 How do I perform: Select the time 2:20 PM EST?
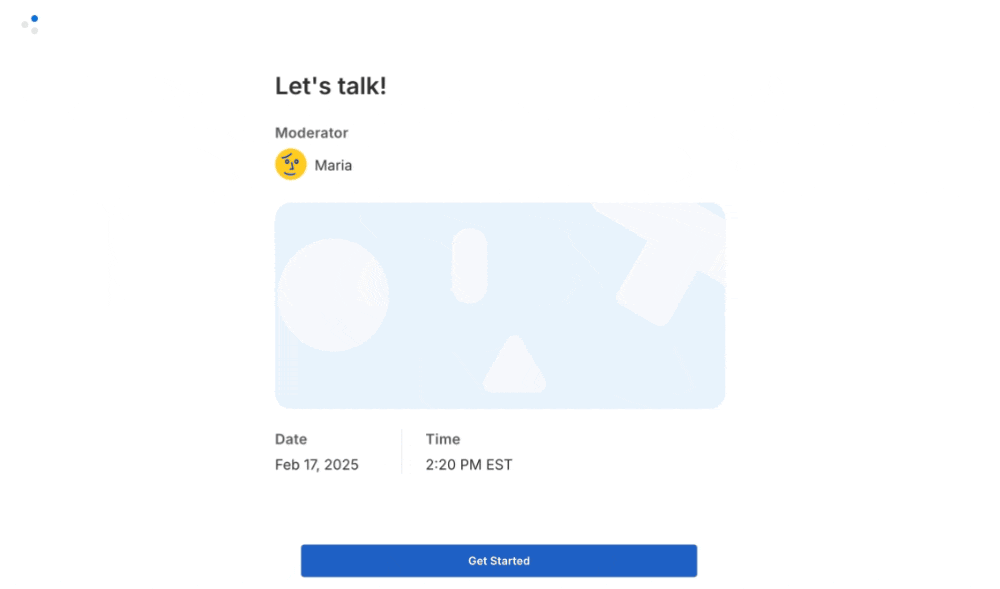468,465
